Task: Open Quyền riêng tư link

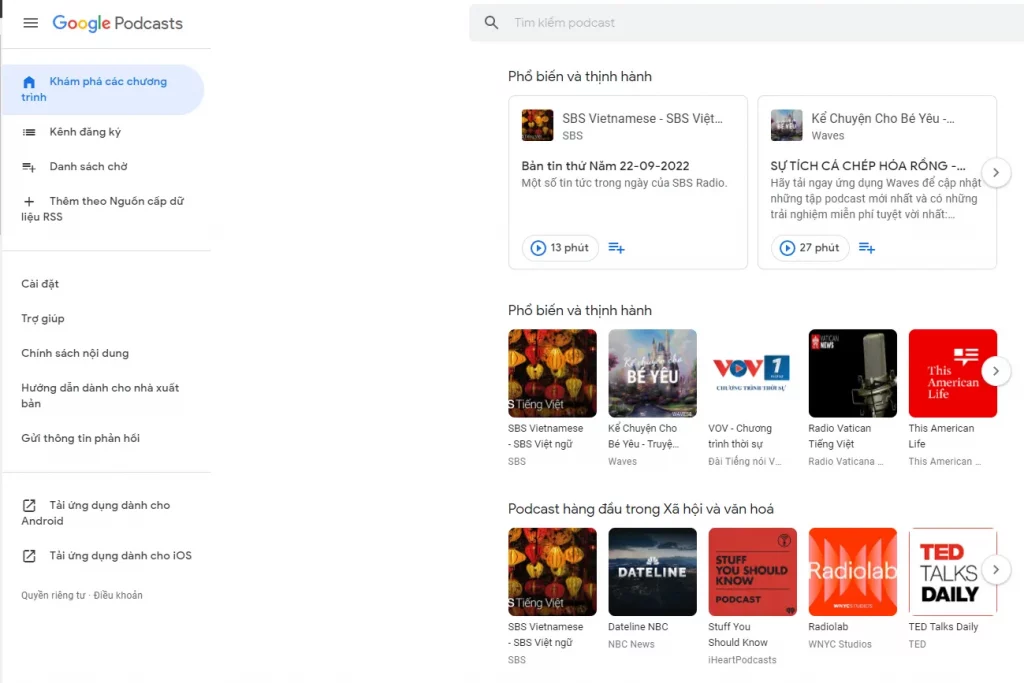Action: pyautogui.click(x=53, y=596)
